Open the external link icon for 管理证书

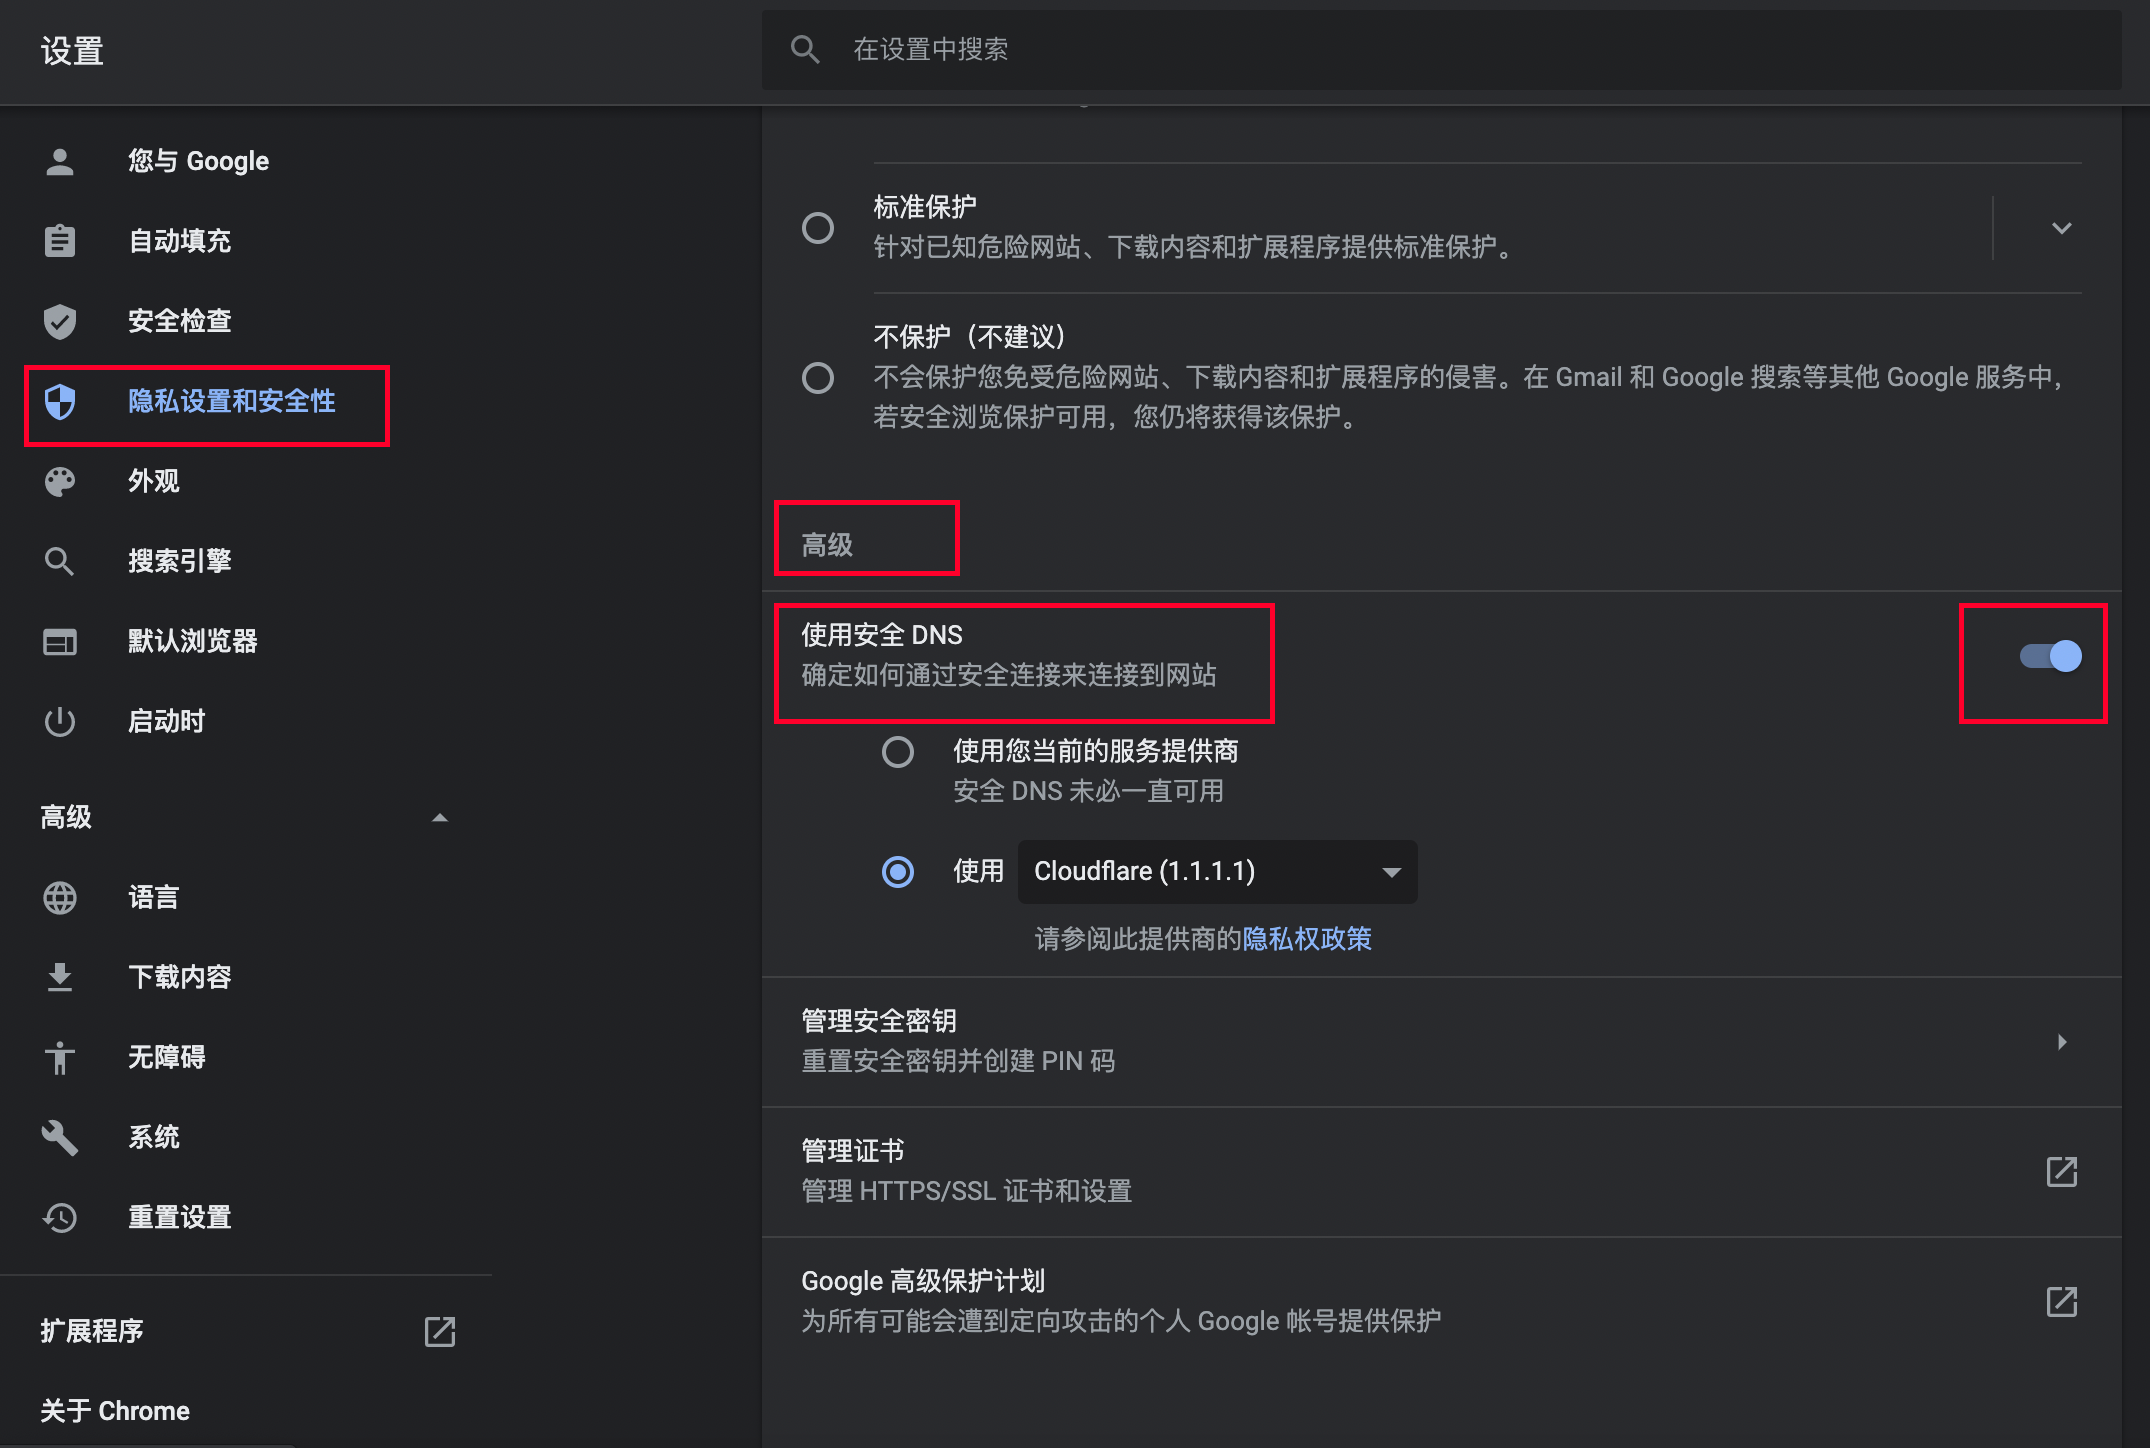pos(2062,1171)
